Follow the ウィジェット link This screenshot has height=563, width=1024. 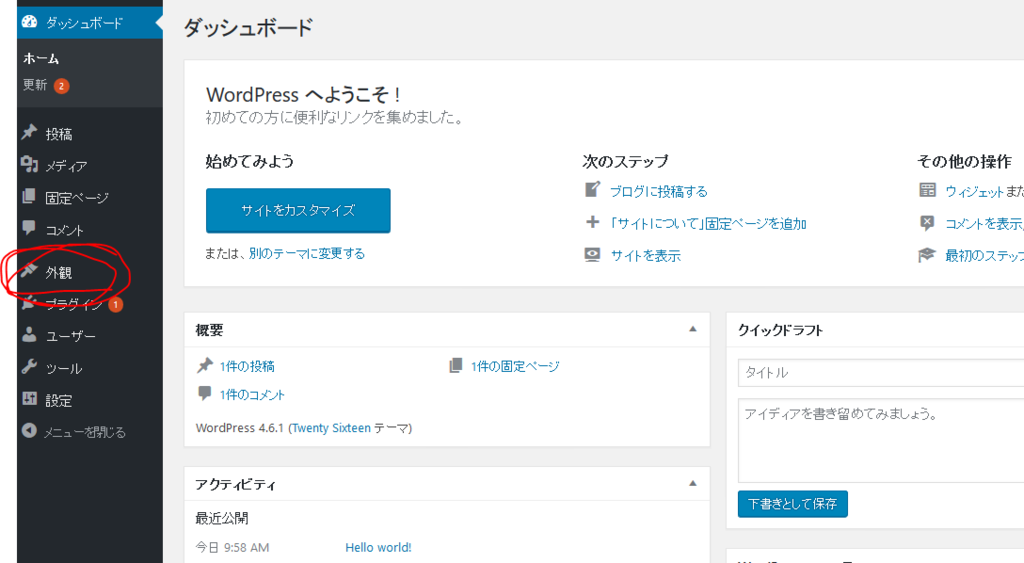coord(974,191)
